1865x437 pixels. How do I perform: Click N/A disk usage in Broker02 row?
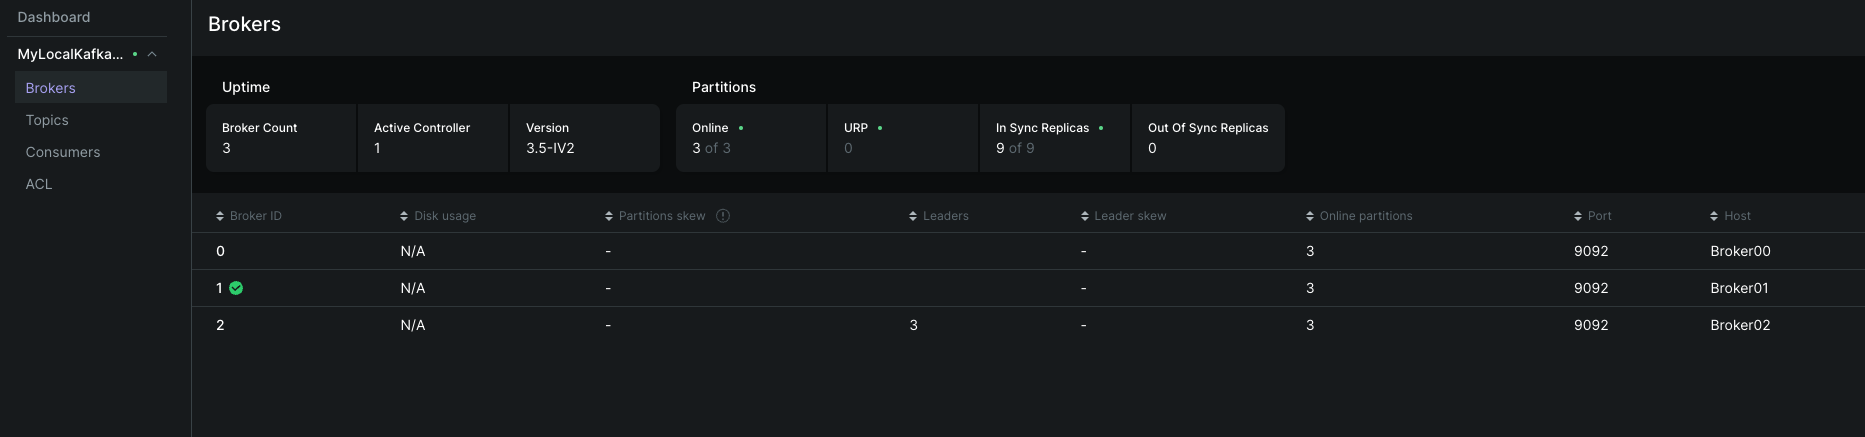pyautogui.click(x=413, y=325)
